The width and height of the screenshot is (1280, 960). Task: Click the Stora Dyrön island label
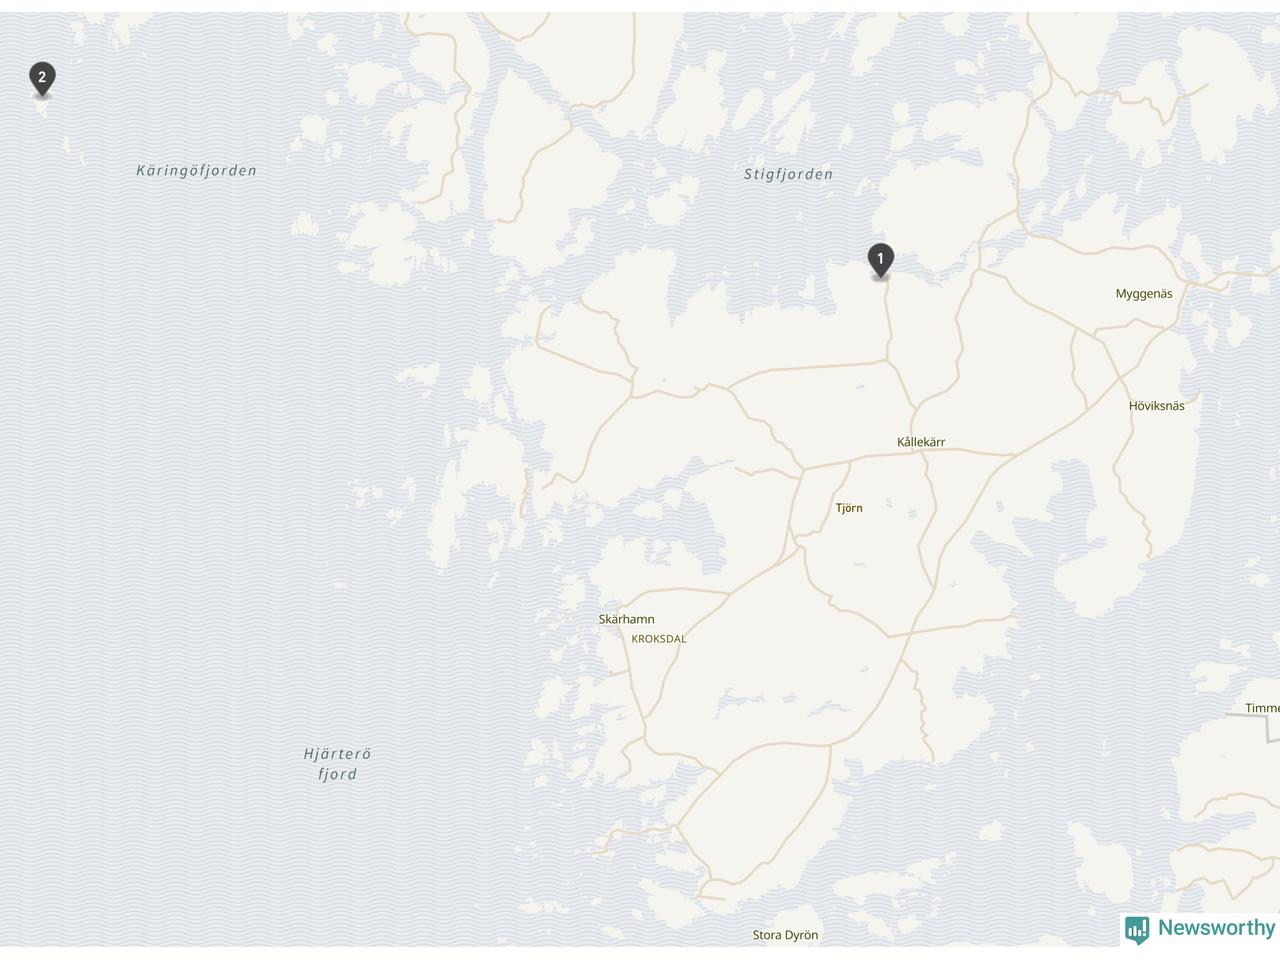click(785, 936)
